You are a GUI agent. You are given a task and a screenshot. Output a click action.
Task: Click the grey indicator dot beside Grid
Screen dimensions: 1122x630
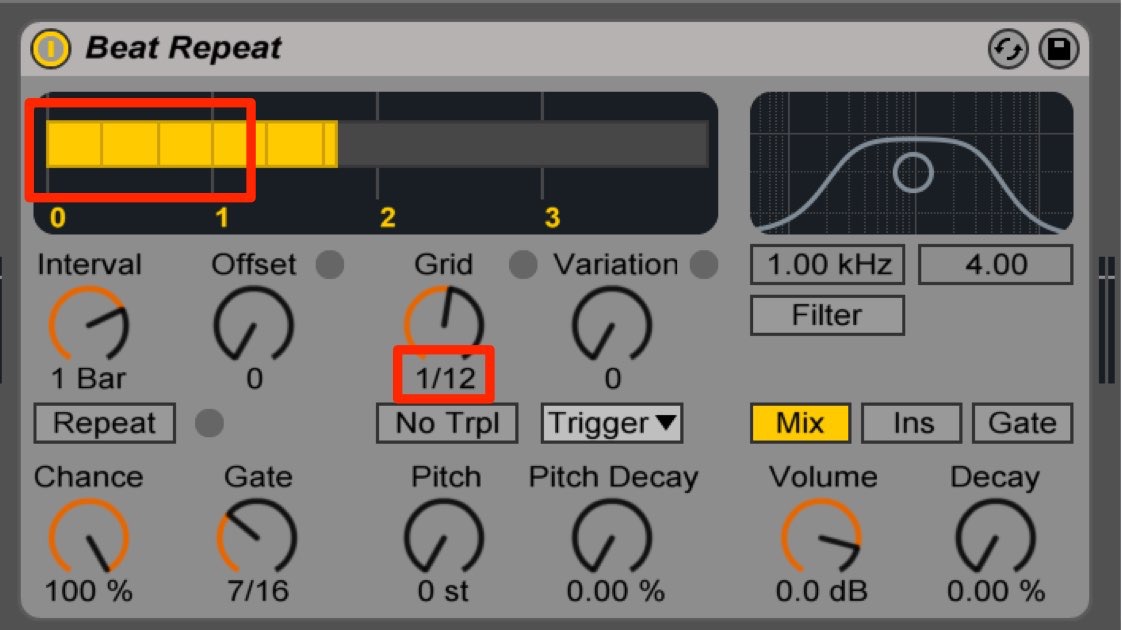[523, 265]
